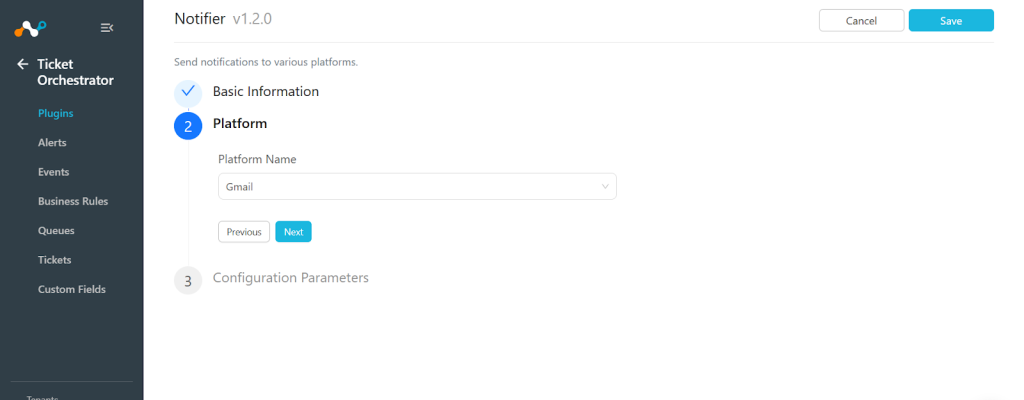Viewport: 1024px width, 400px height.
Task: Open Alerts in the sidebar
Action: 52,142
